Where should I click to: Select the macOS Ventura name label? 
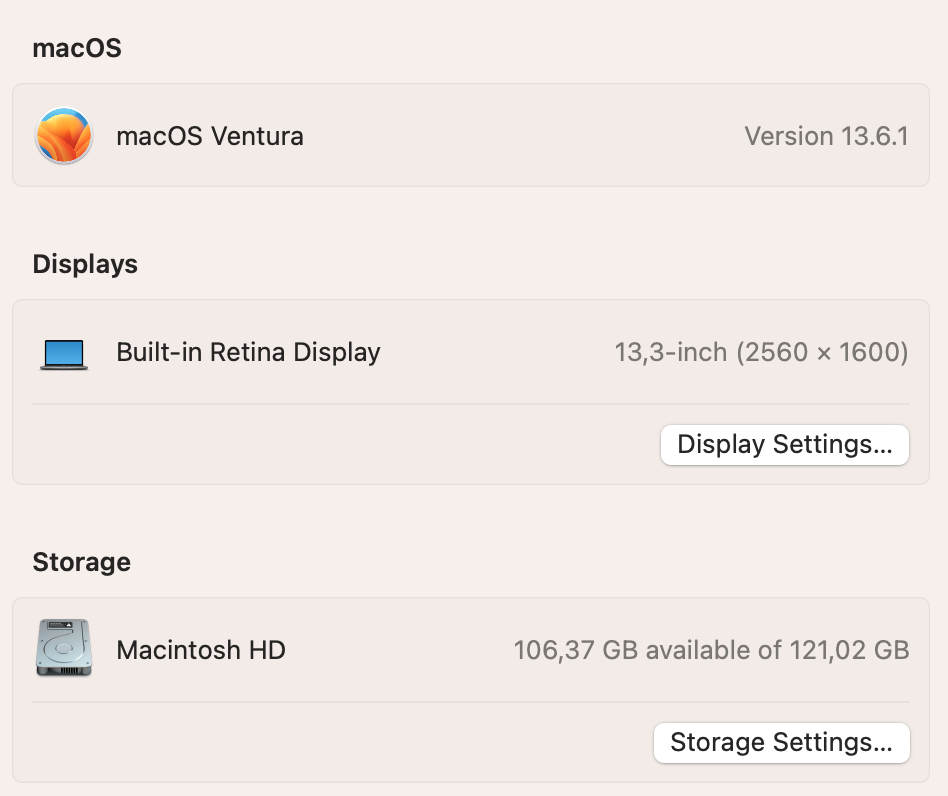(210, 136)
